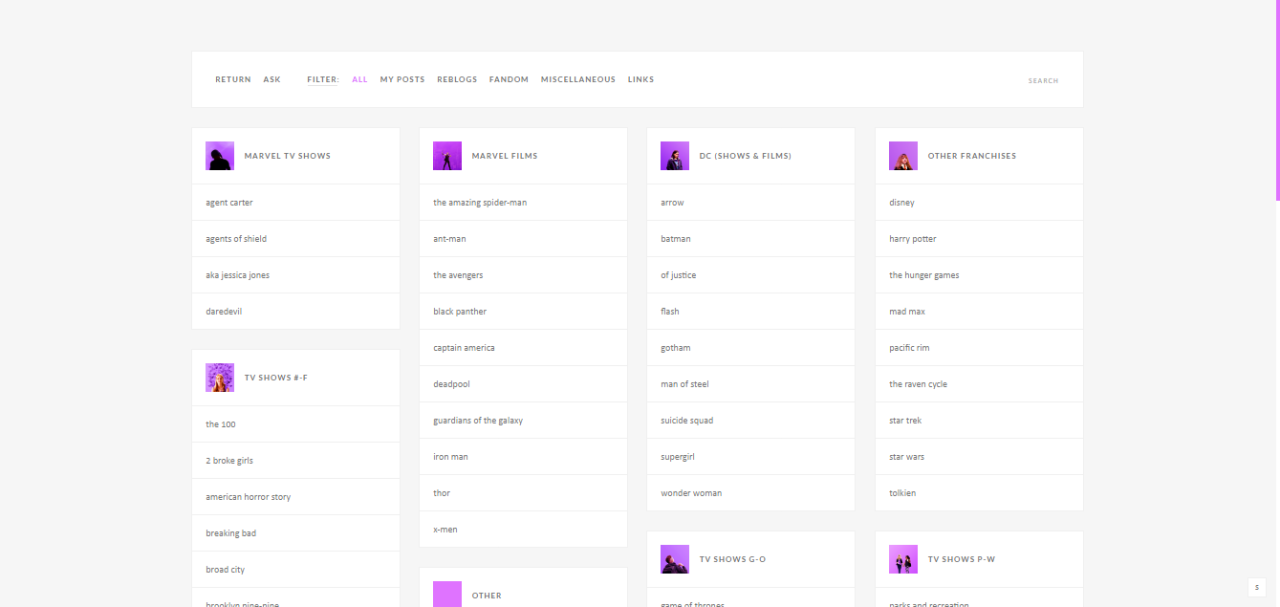
Task: Click the Other Franchises thumbnail icon
Action: pyautogui.click(x=903, y=156)
